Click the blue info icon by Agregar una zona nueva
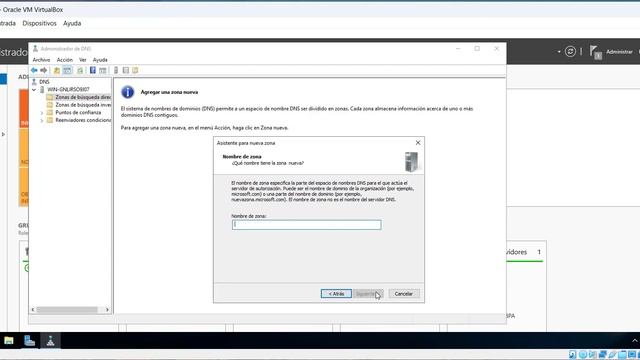This screenshot has width=640, height=360. pyautogui.click(x=128, y=92)
